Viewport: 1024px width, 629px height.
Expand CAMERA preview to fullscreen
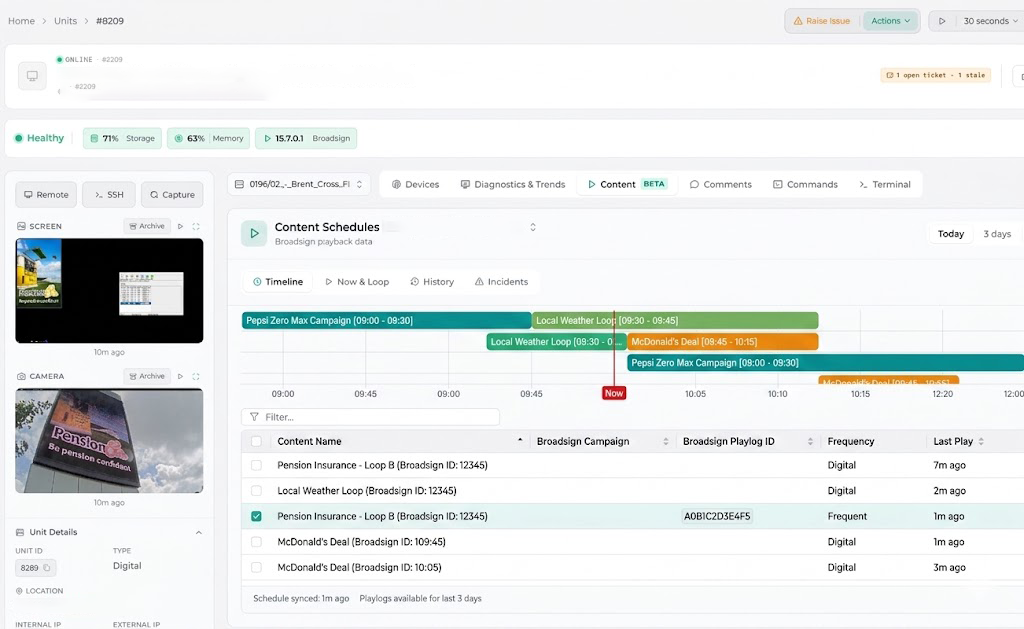point(196,377)
